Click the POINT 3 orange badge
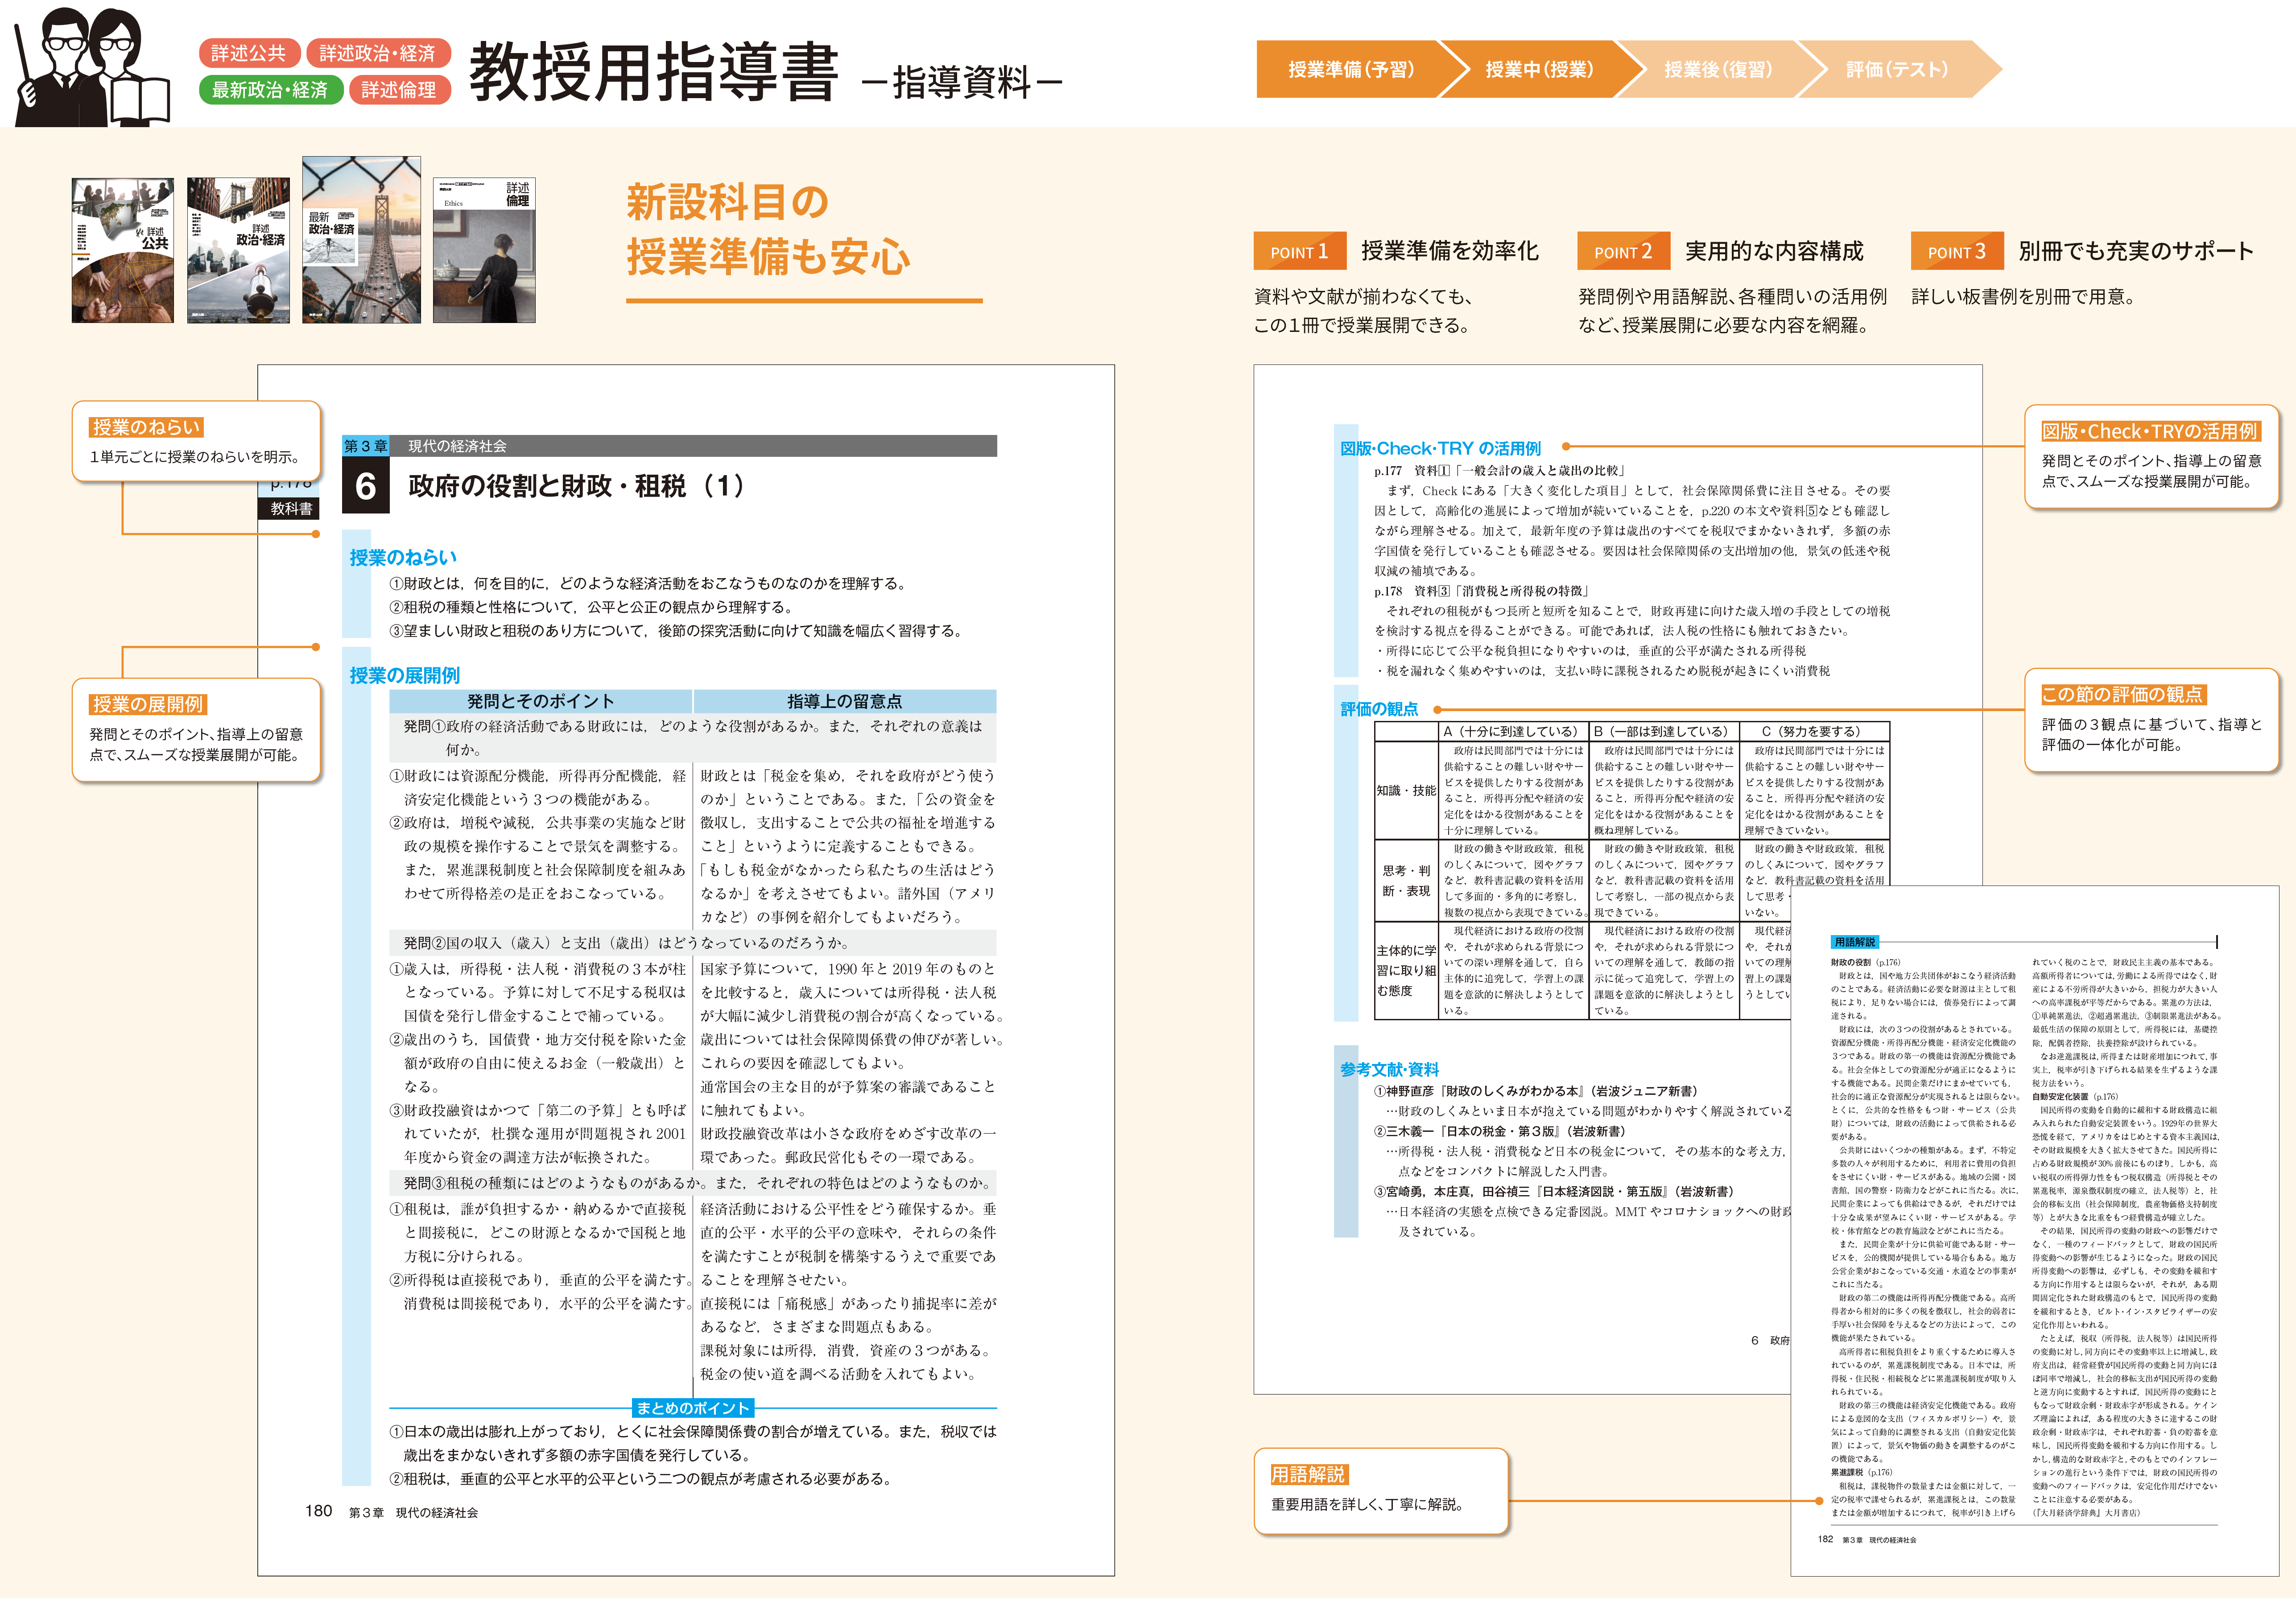The height and width of the screenshot is (1598, 2296). (x=1956, y=251)
